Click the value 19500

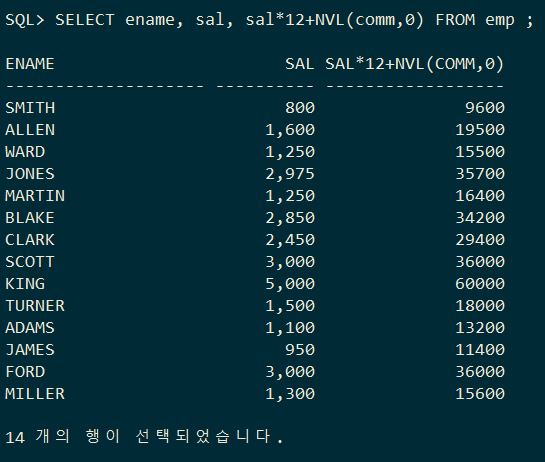click(480, 130)
